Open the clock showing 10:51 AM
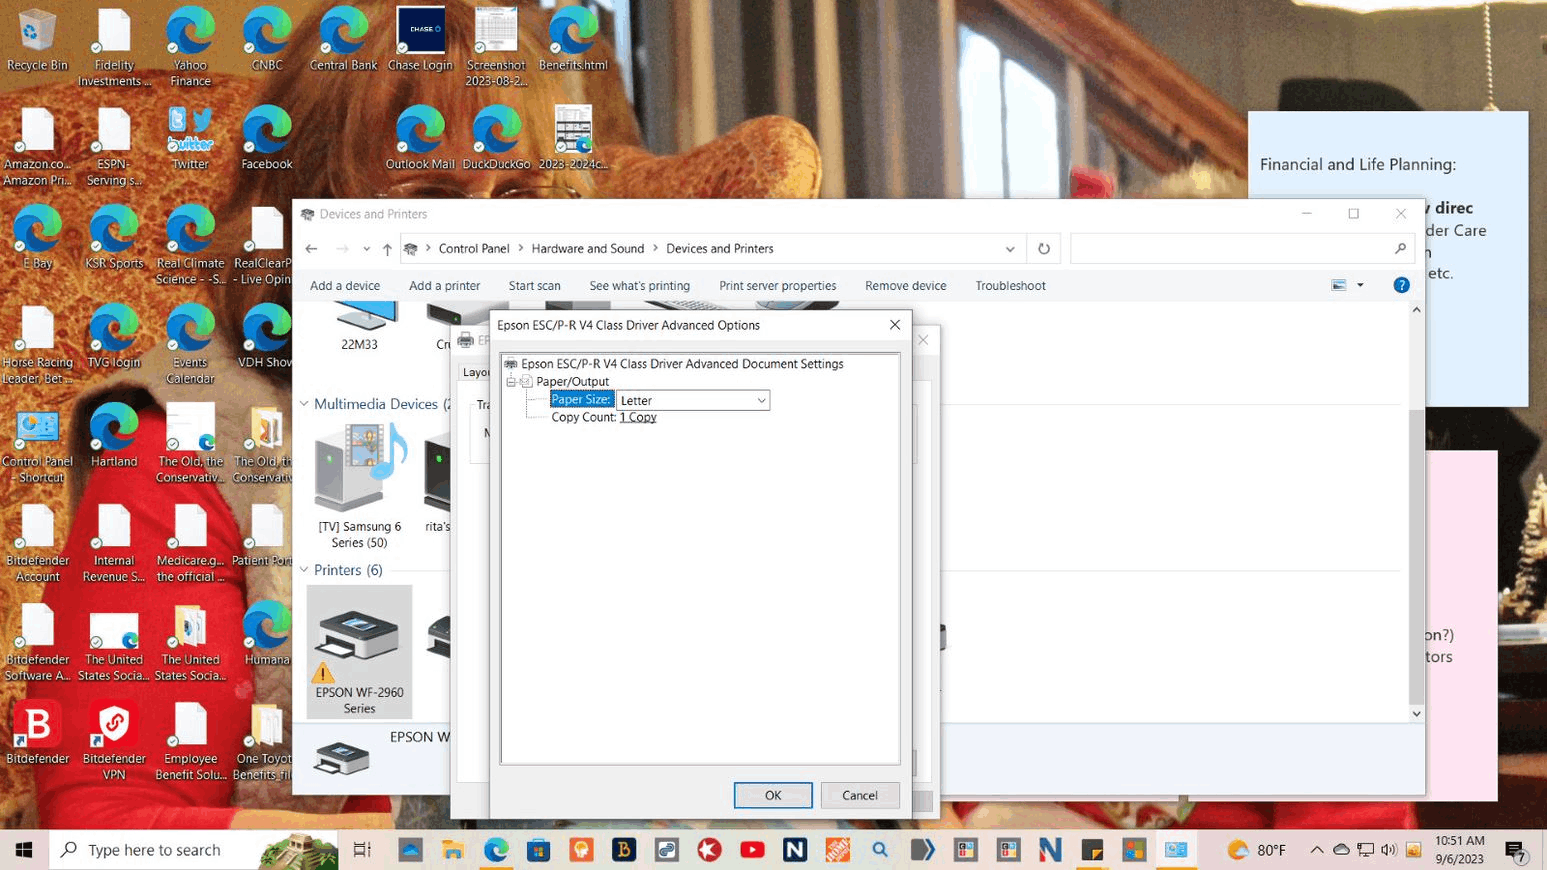The width and height of the screenshot is (1547, 870). [1460, 850]
